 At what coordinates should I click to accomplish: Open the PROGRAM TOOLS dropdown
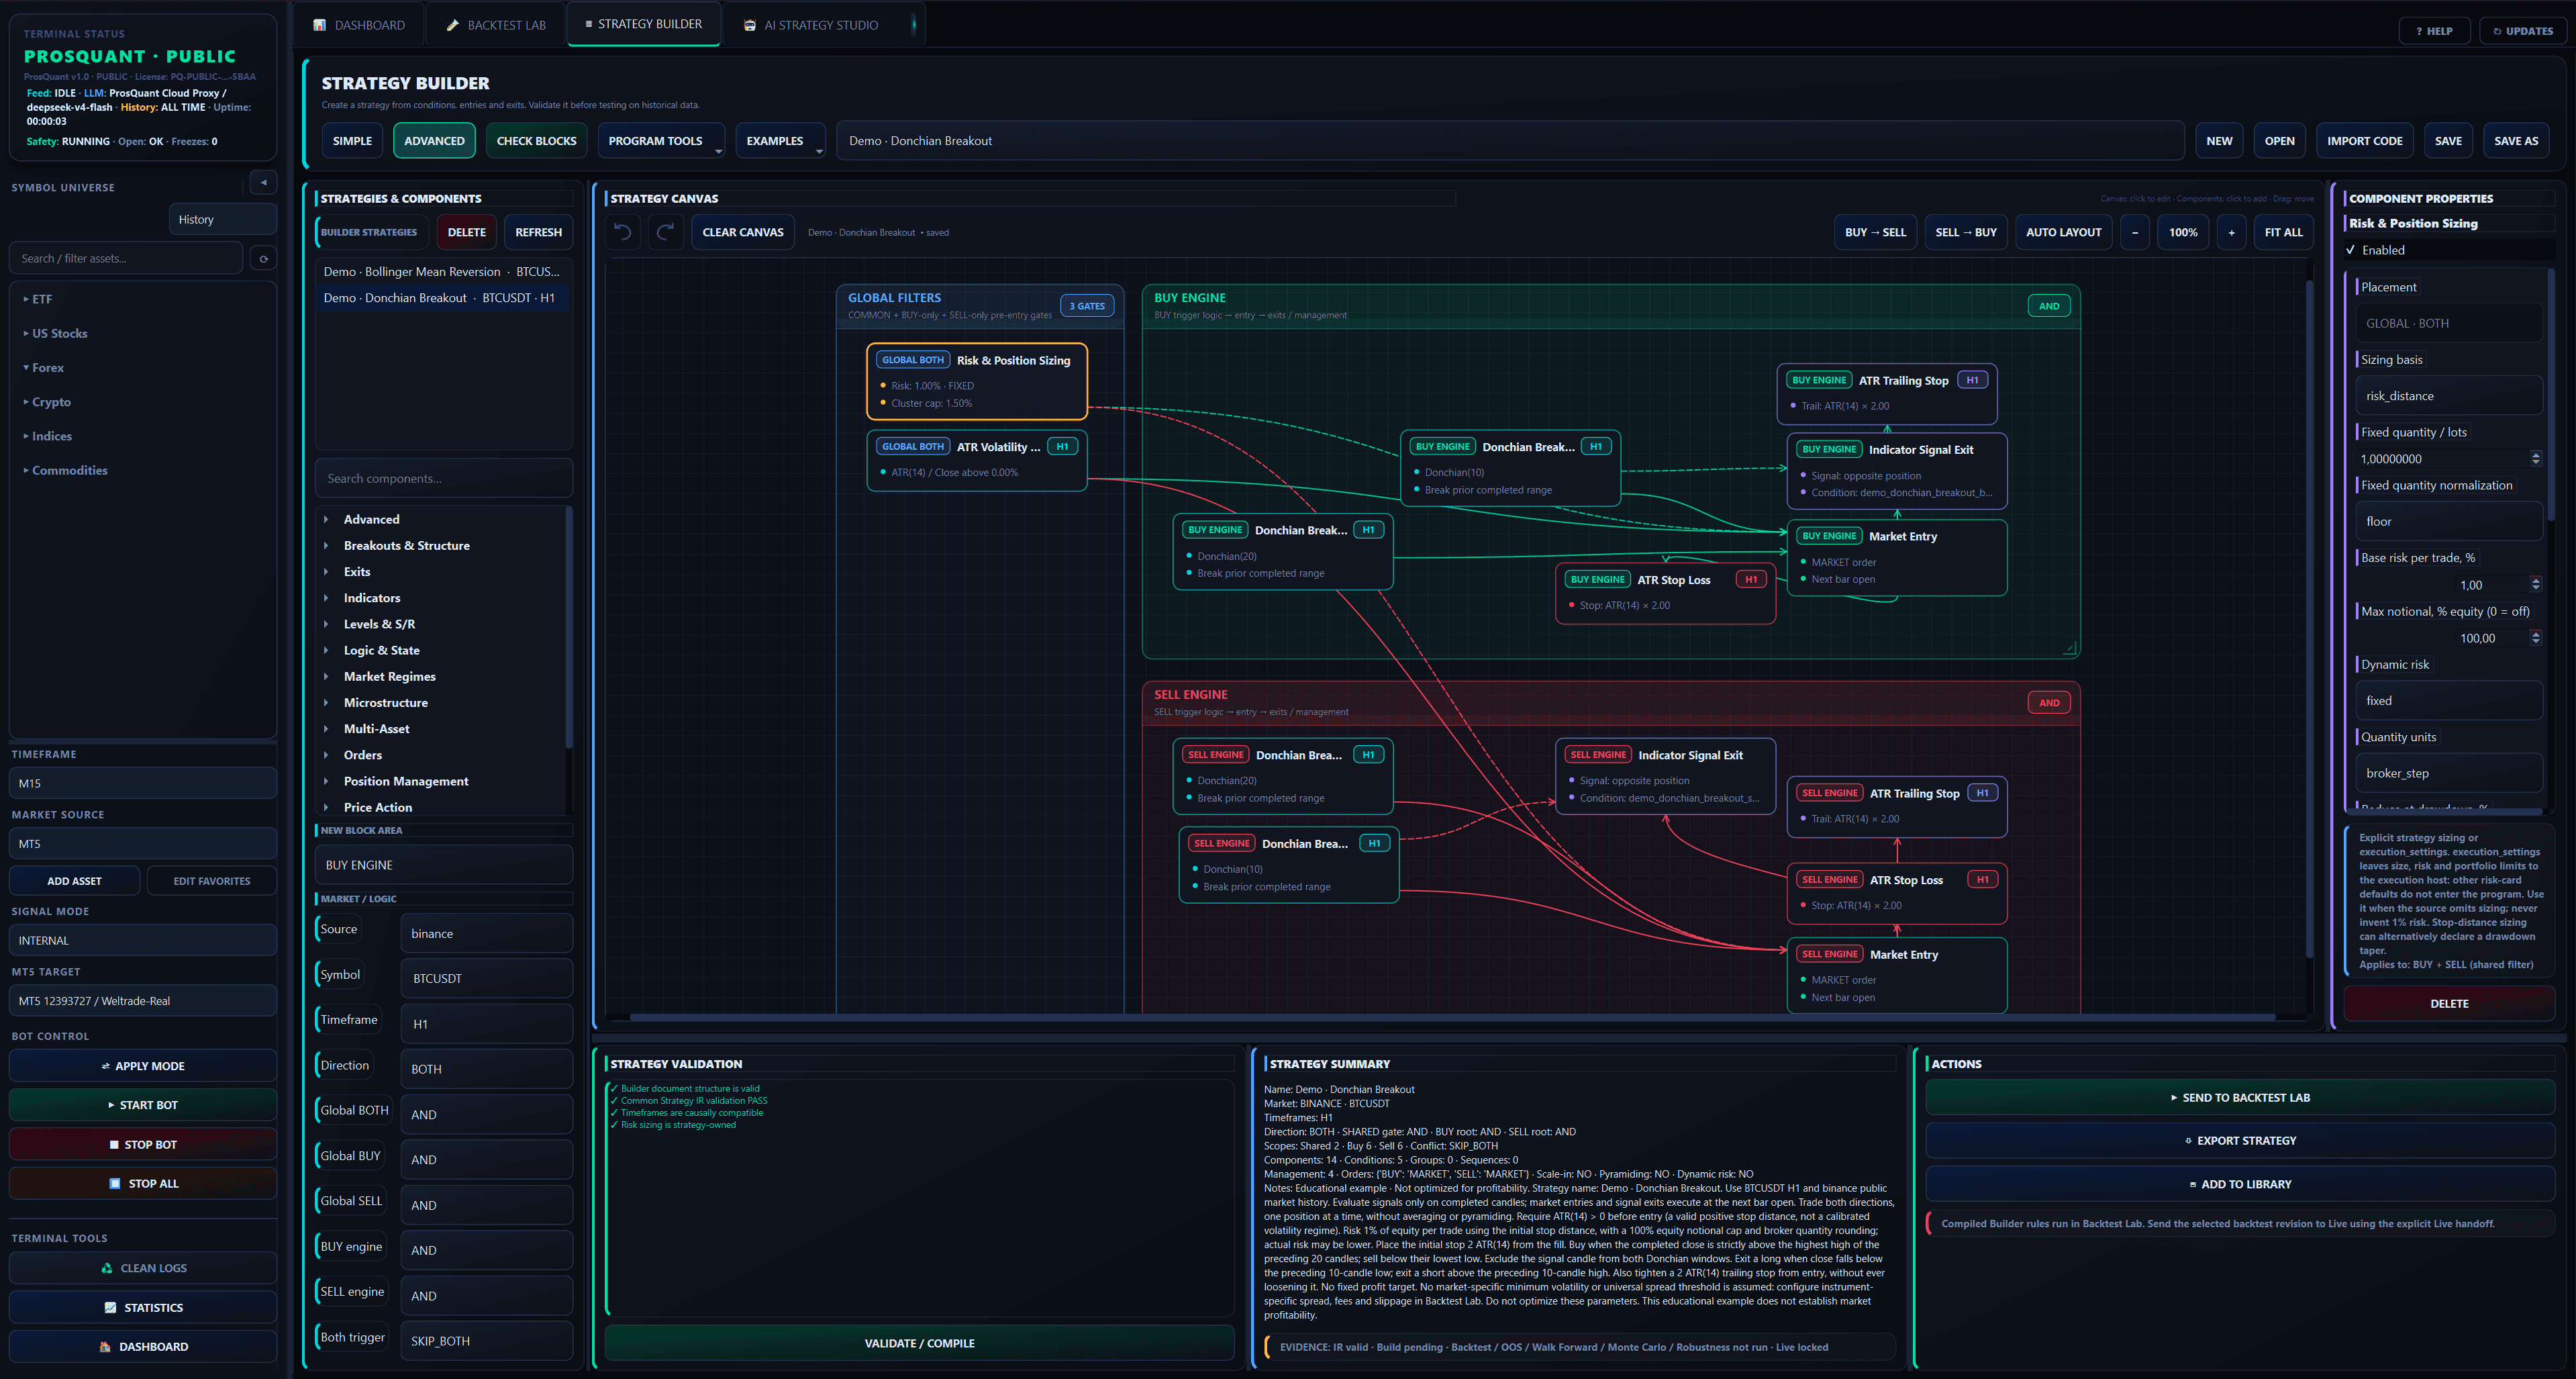tap(661, 141)
